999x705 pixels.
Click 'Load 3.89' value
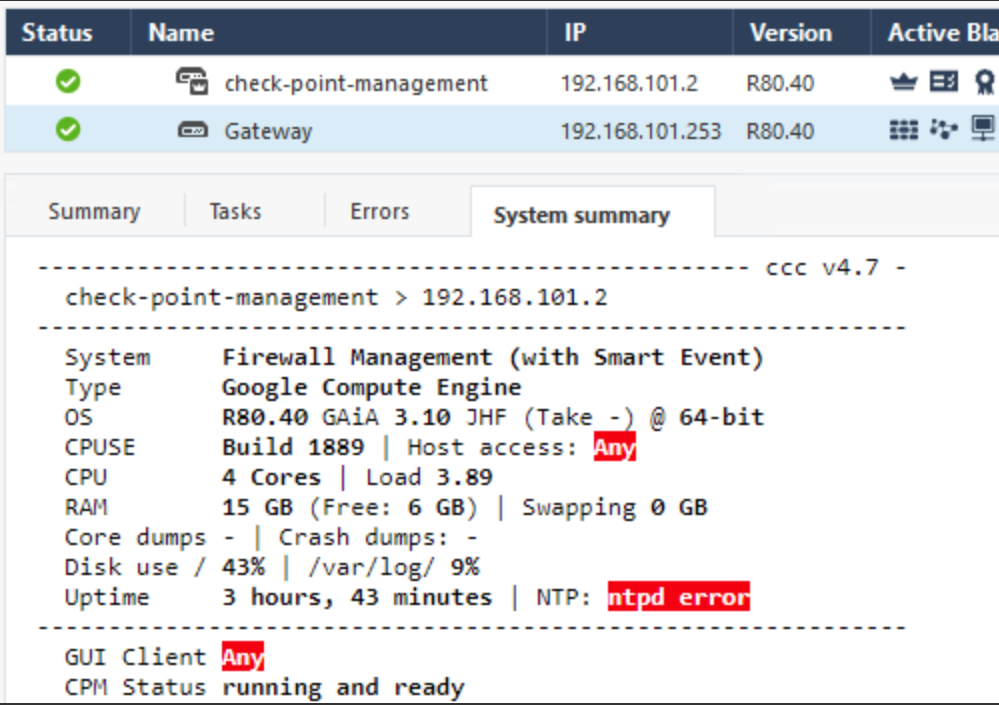429,476
